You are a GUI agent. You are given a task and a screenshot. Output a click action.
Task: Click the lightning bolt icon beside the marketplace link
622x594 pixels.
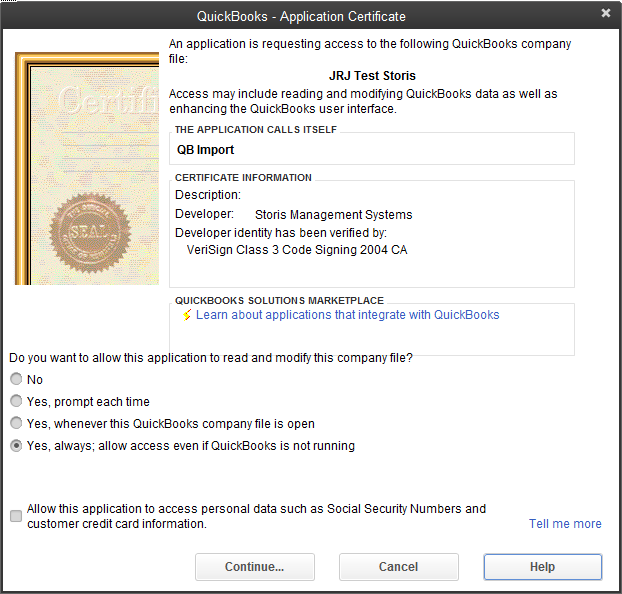click(186, 315)
